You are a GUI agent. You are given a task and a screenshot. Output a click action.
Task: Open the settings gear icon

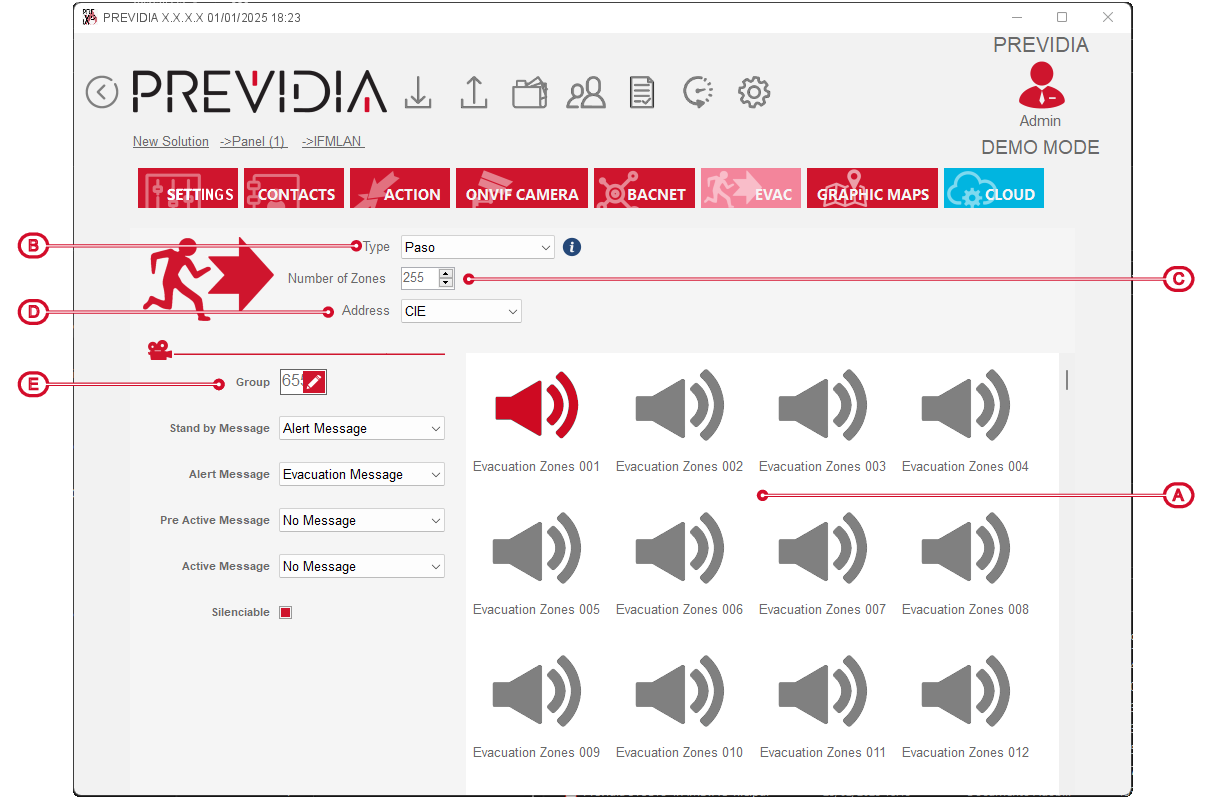click(x=753, y=92)
